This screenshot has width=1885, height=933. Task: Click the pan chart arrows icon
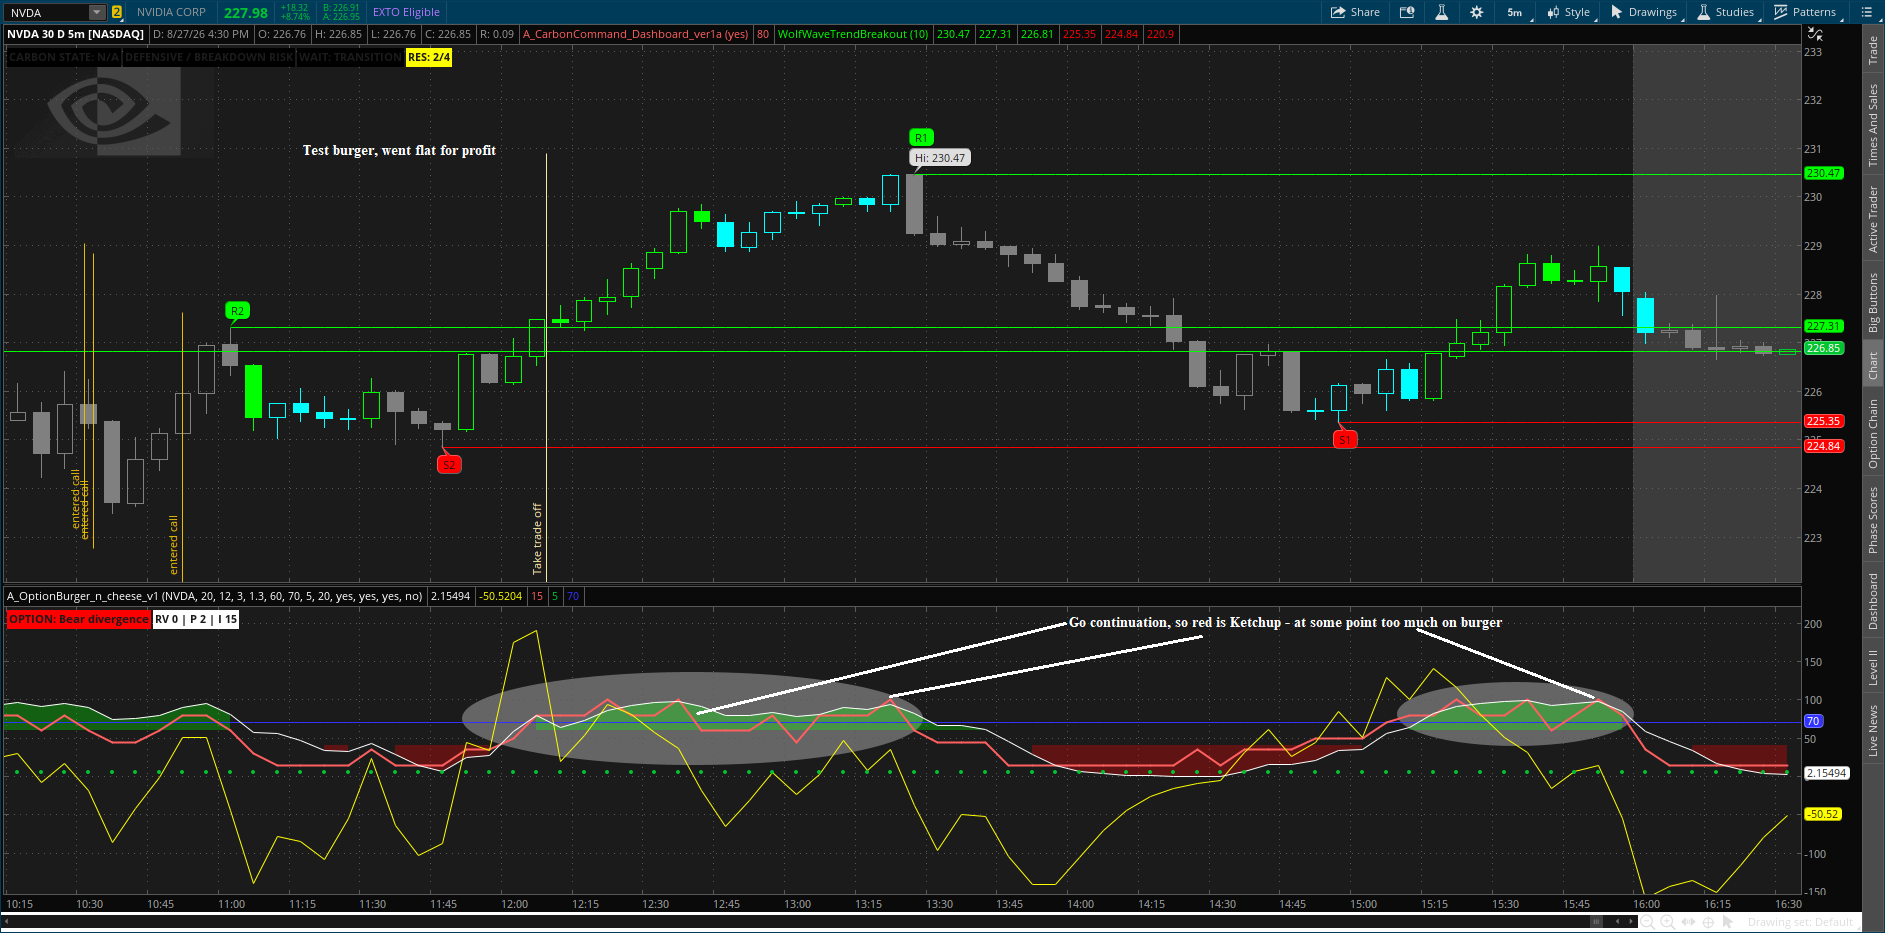pos(1688,922)
